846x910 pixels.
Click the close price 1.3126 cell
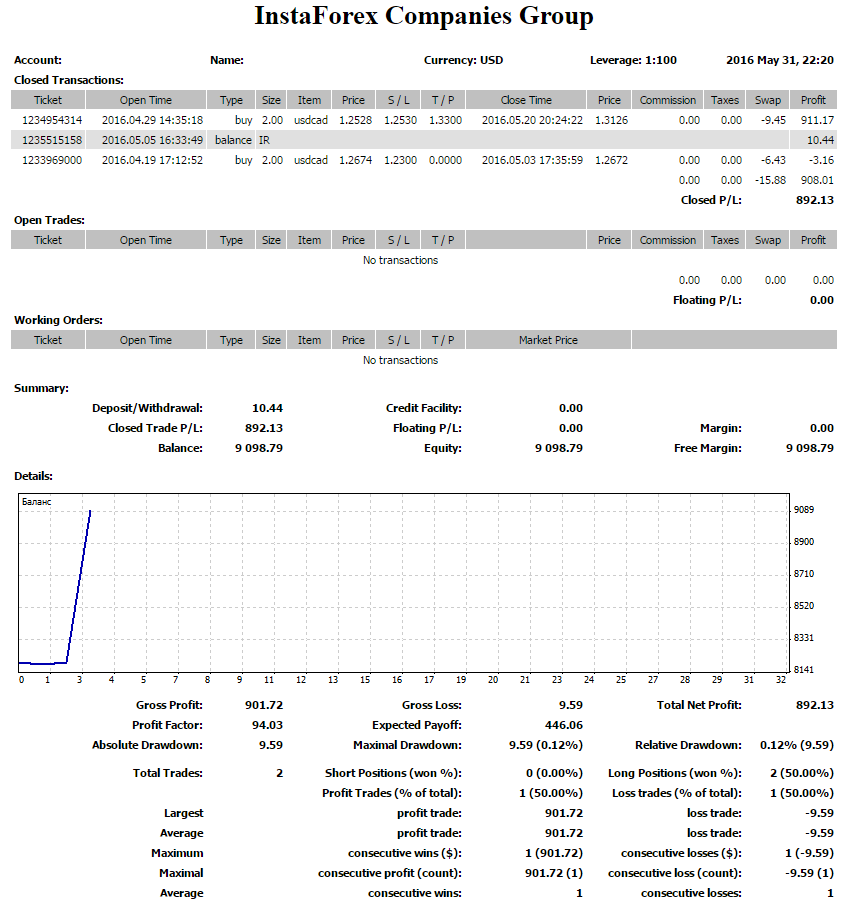coord(611,120)
